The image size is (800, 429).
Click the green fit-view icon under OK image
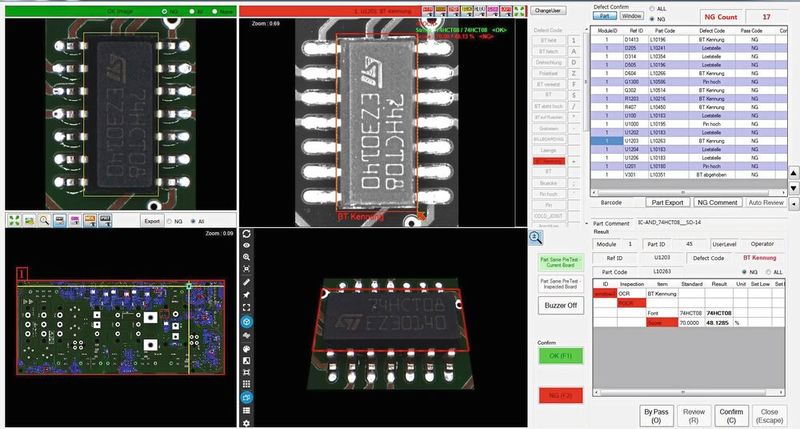pyautogui.click(x=15, y=219)
